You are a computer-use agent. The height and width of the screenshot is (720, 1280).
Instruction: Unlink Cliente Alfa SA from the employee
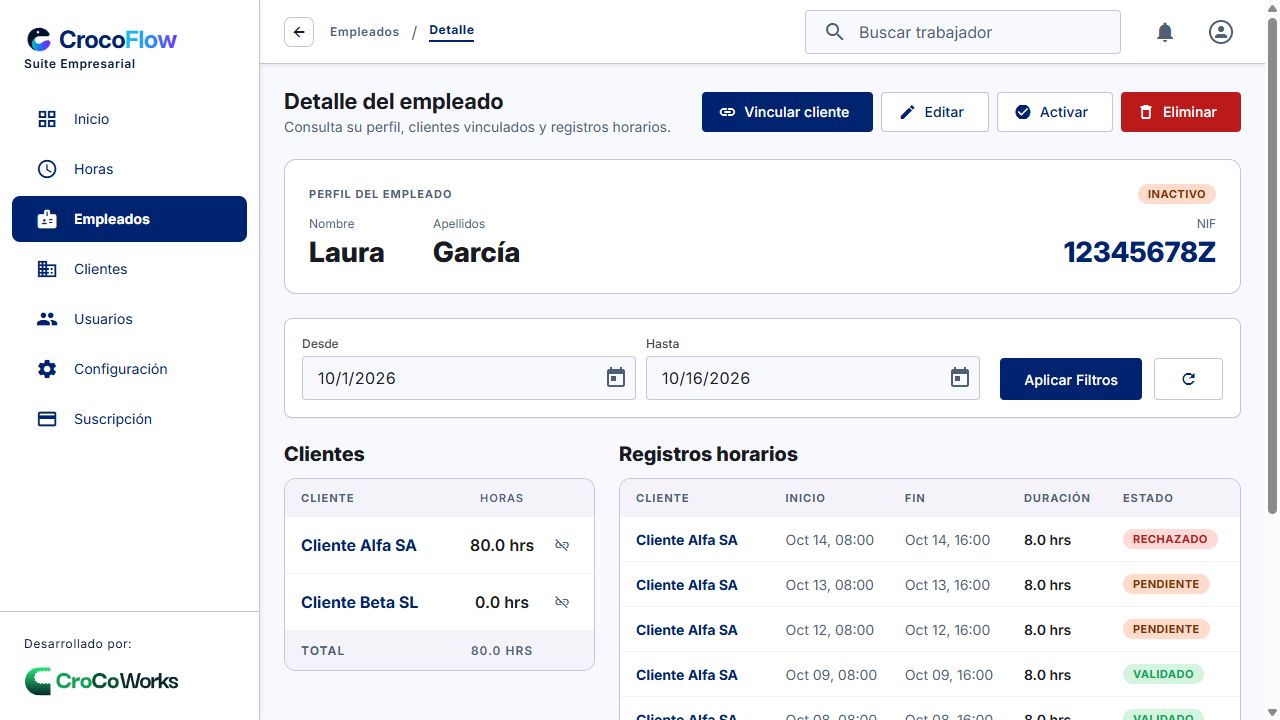pyautogui.click(x=562, y=545)
